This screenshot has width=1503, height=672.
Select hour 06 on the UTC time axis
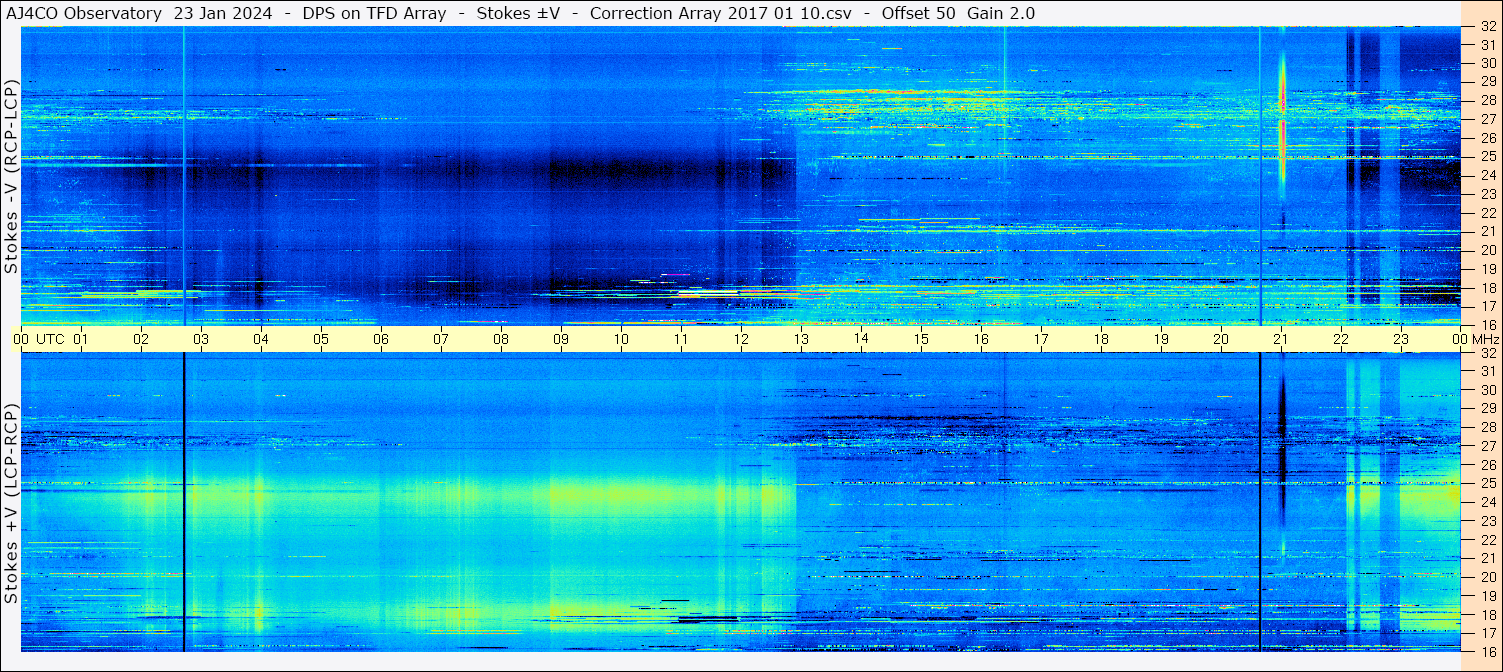click(x=381, y=339)
